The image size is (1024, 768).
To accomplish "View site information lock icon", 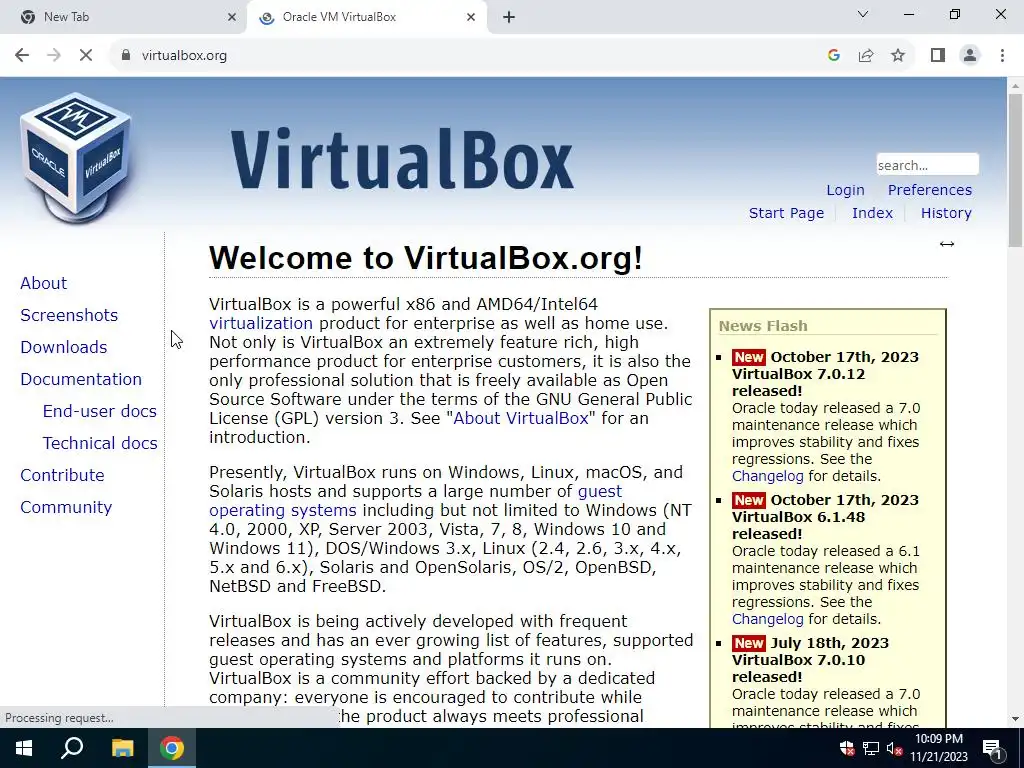I will (125, 56).
